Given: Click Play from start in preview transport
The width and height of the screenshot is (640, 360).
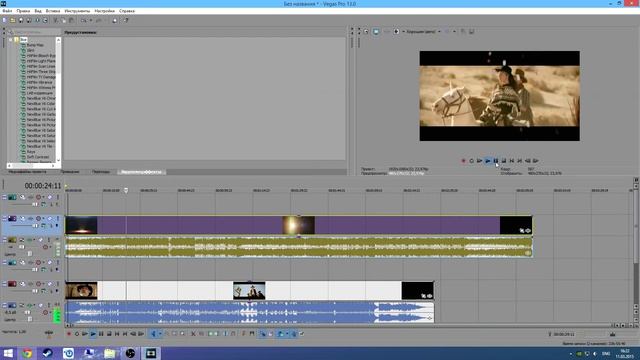Looking at the screenshot, I should (x=480, y=161).
